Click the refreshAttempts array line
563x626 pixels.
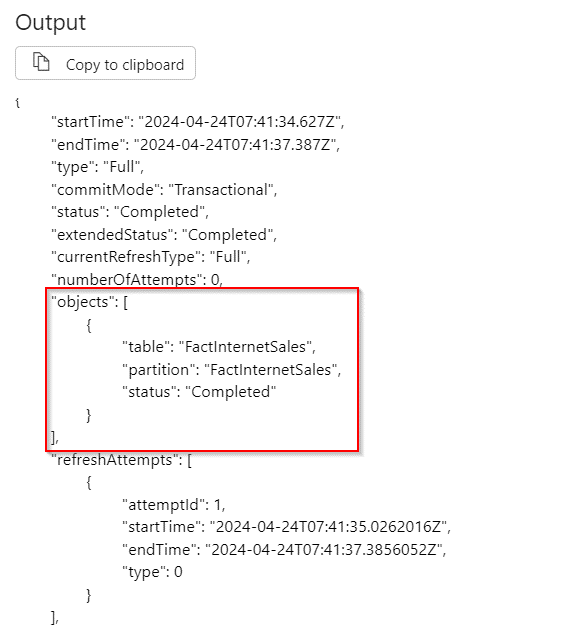pos(121,460)
